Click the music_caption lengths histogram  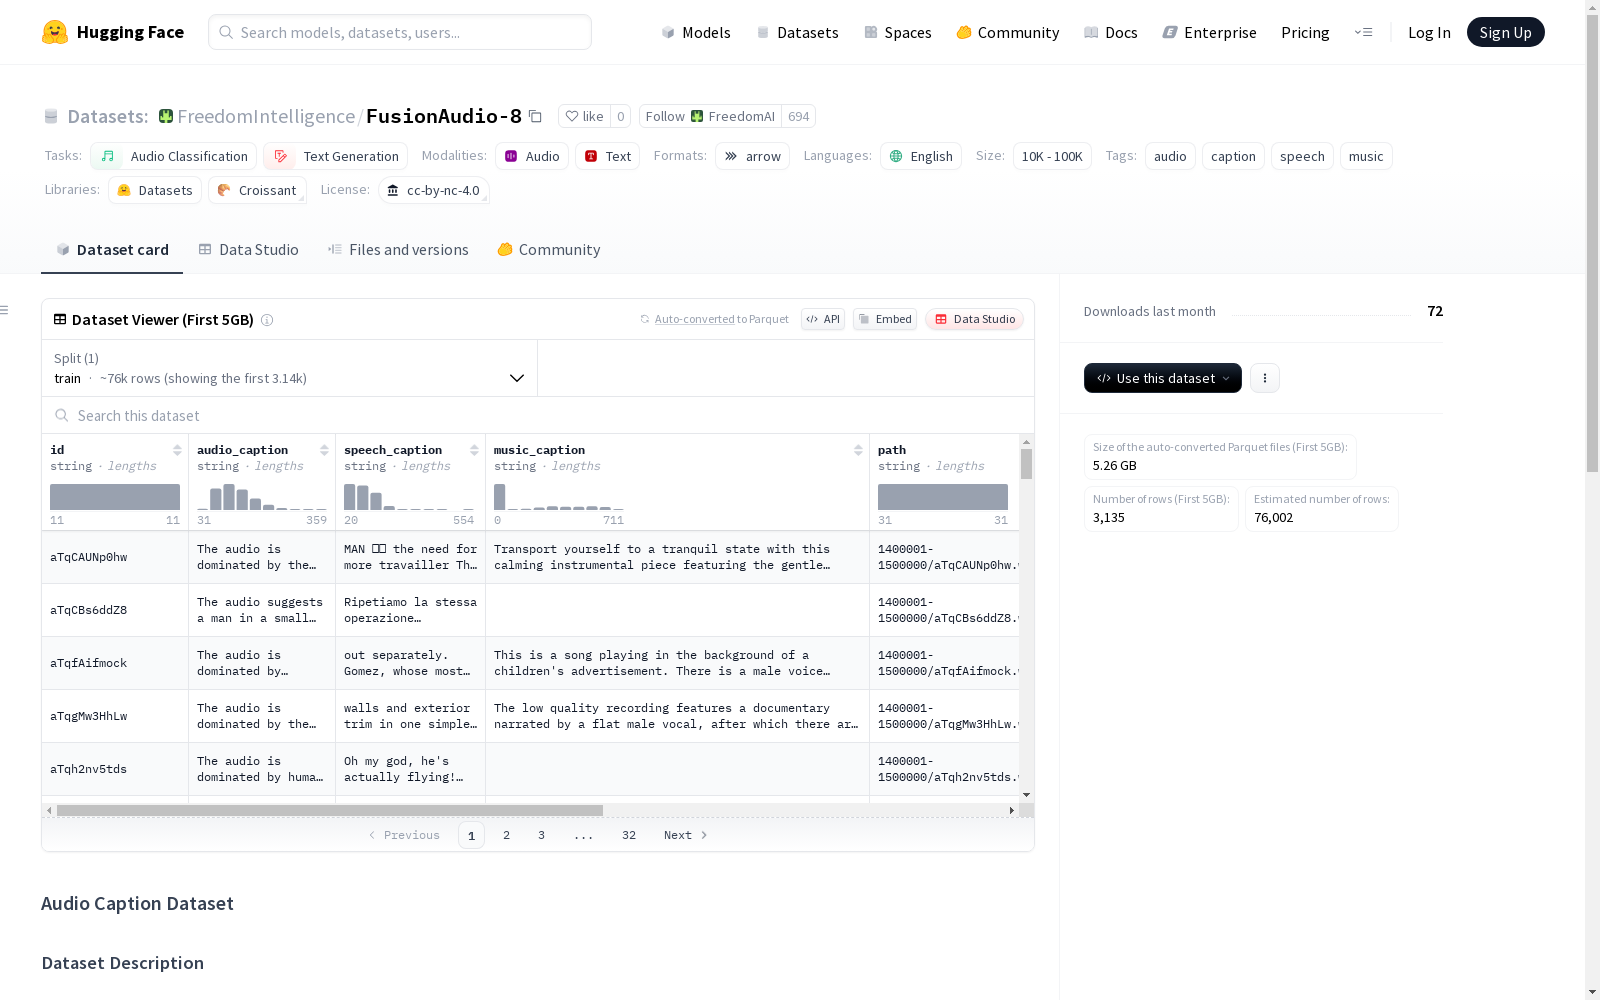(x=559, y=497)
